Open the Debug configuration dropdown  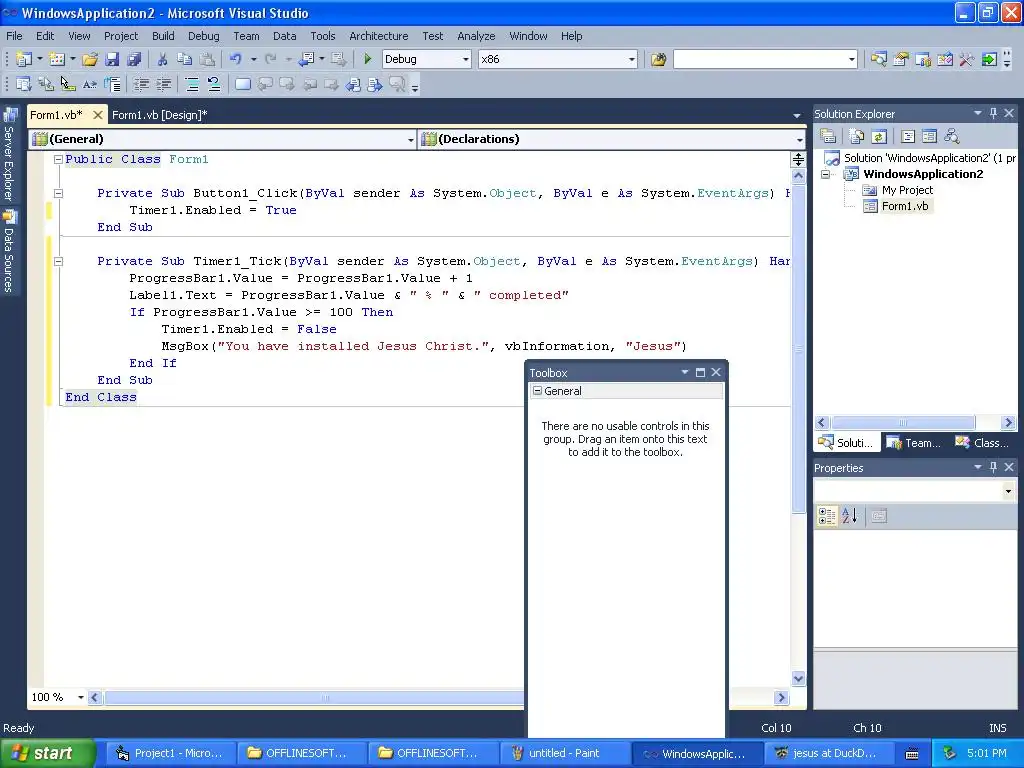tap(466, 59)
